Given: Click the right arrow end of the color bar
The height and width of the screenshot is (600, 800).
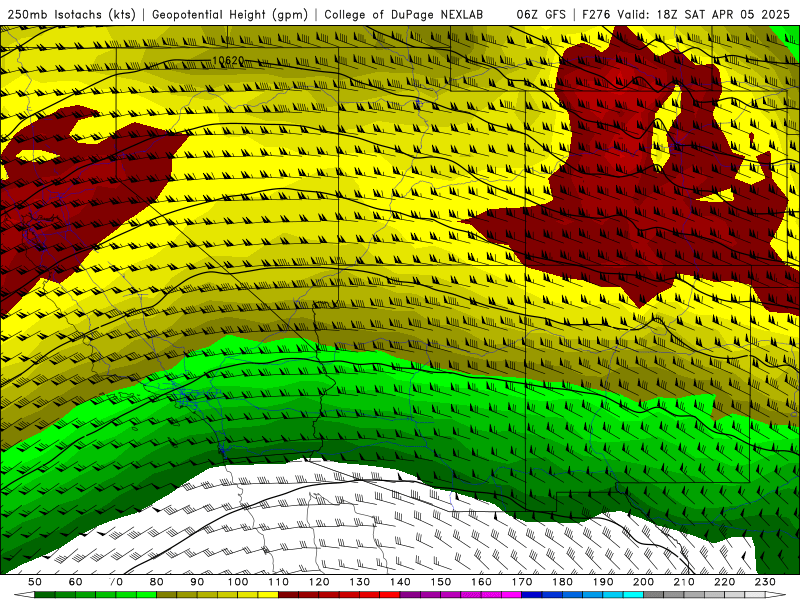Looking at the screenshot, I should tap(776, 595).
